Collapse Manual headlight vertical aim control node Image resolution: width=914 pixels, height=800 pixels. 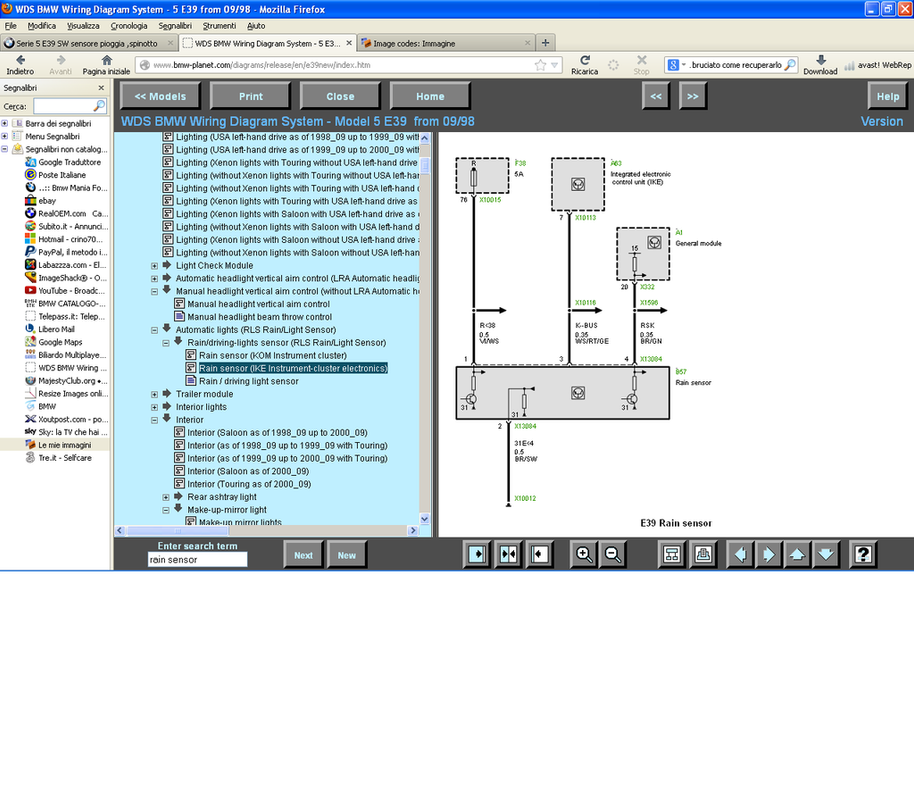tap(154, 292)
